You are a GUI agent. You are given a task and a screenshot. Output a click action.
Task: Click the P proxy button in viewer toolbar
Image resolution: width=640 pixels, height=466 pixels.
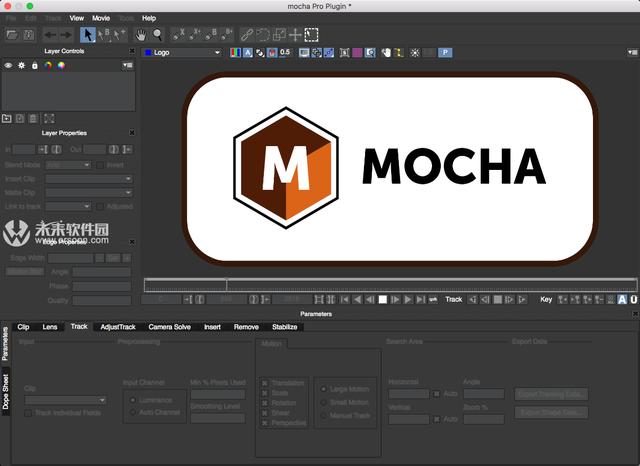point(445,53)
